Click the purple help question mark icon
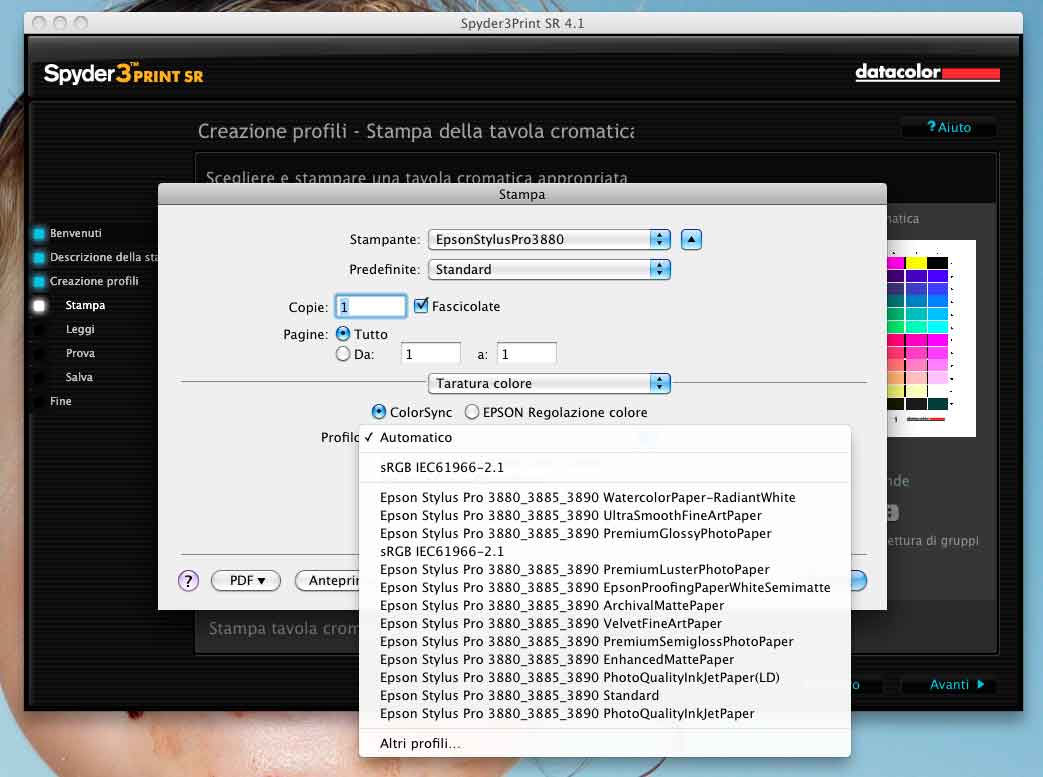The width and height of the screenshot is (1043, 777). (189, 581)
